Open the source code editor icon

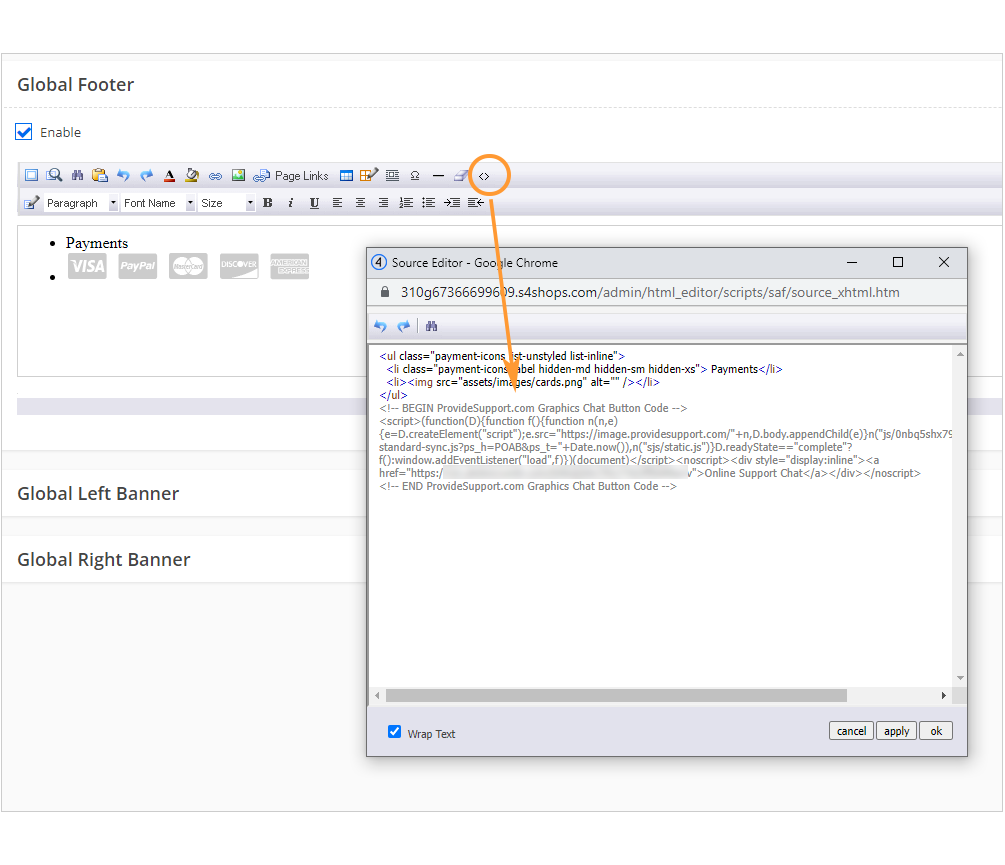point(486,175)
